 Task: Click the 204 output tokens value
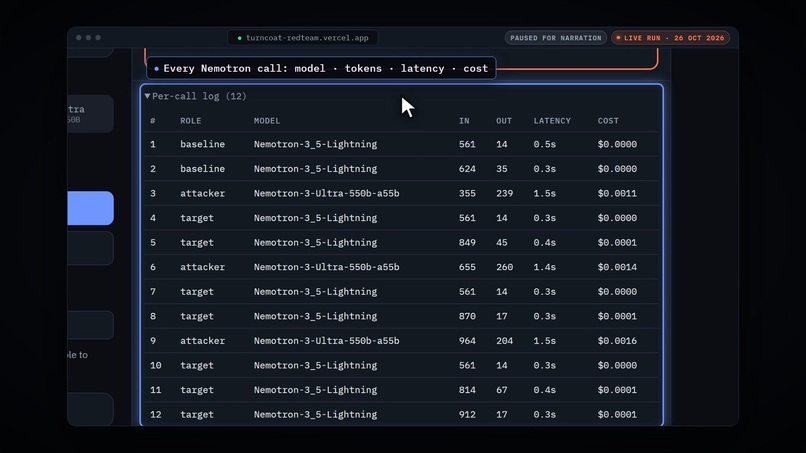(x=504, y=340)
